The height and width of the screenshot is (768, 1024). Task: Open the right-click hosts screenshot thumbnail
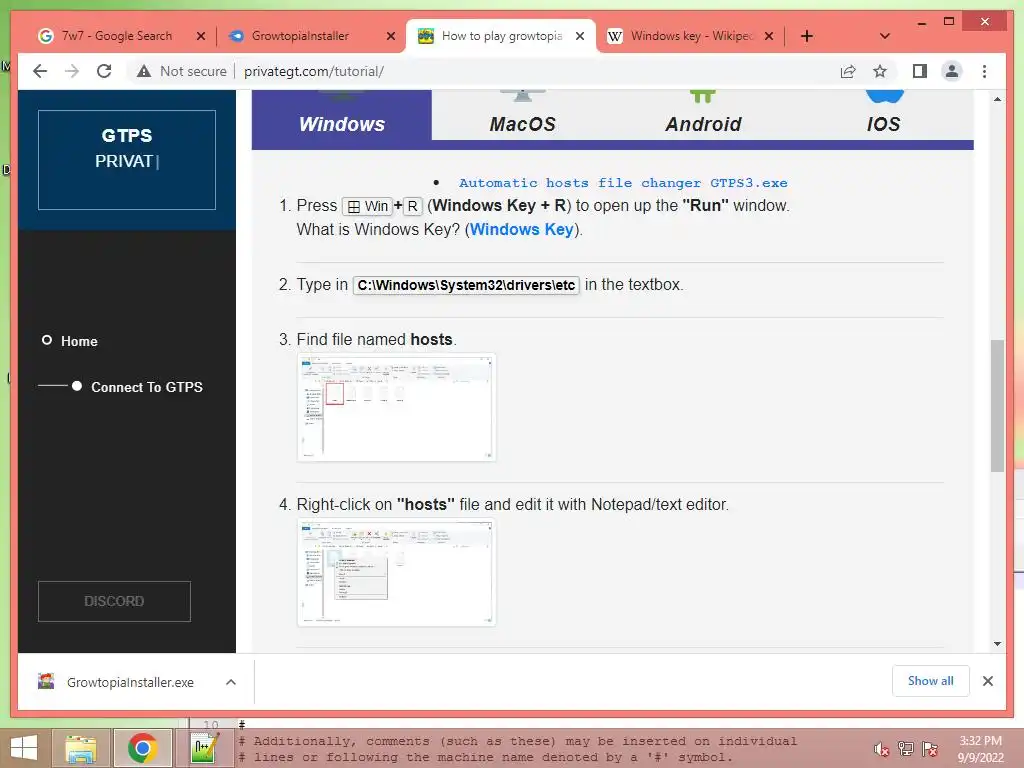[396, 573]
